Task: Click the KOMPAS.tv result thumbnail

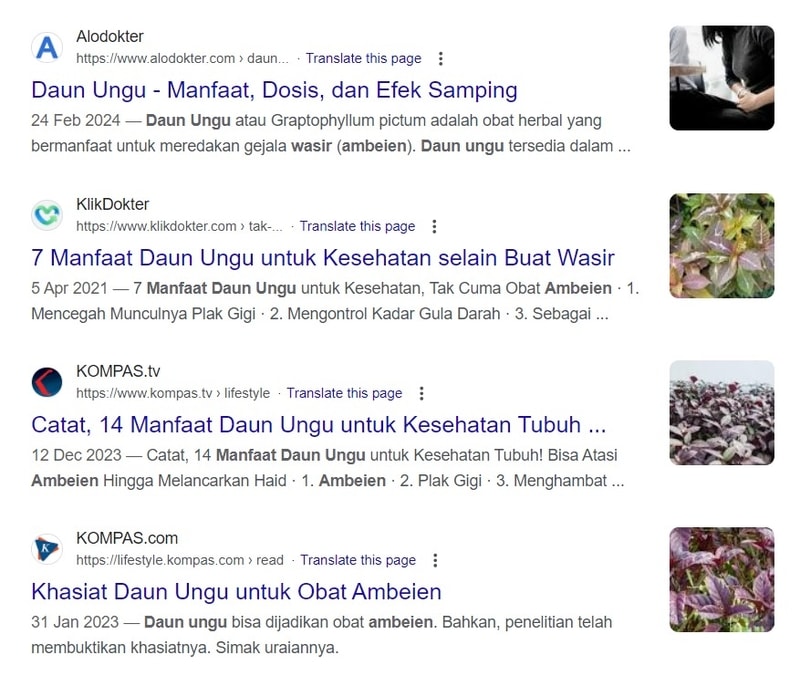Action: point(722,413)
